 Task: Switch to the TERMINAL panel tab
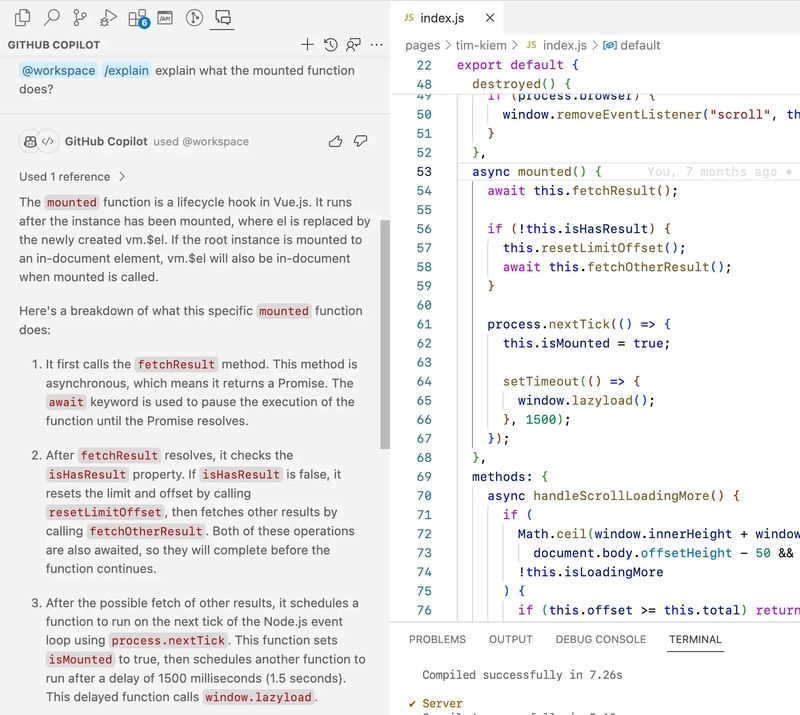695,639
